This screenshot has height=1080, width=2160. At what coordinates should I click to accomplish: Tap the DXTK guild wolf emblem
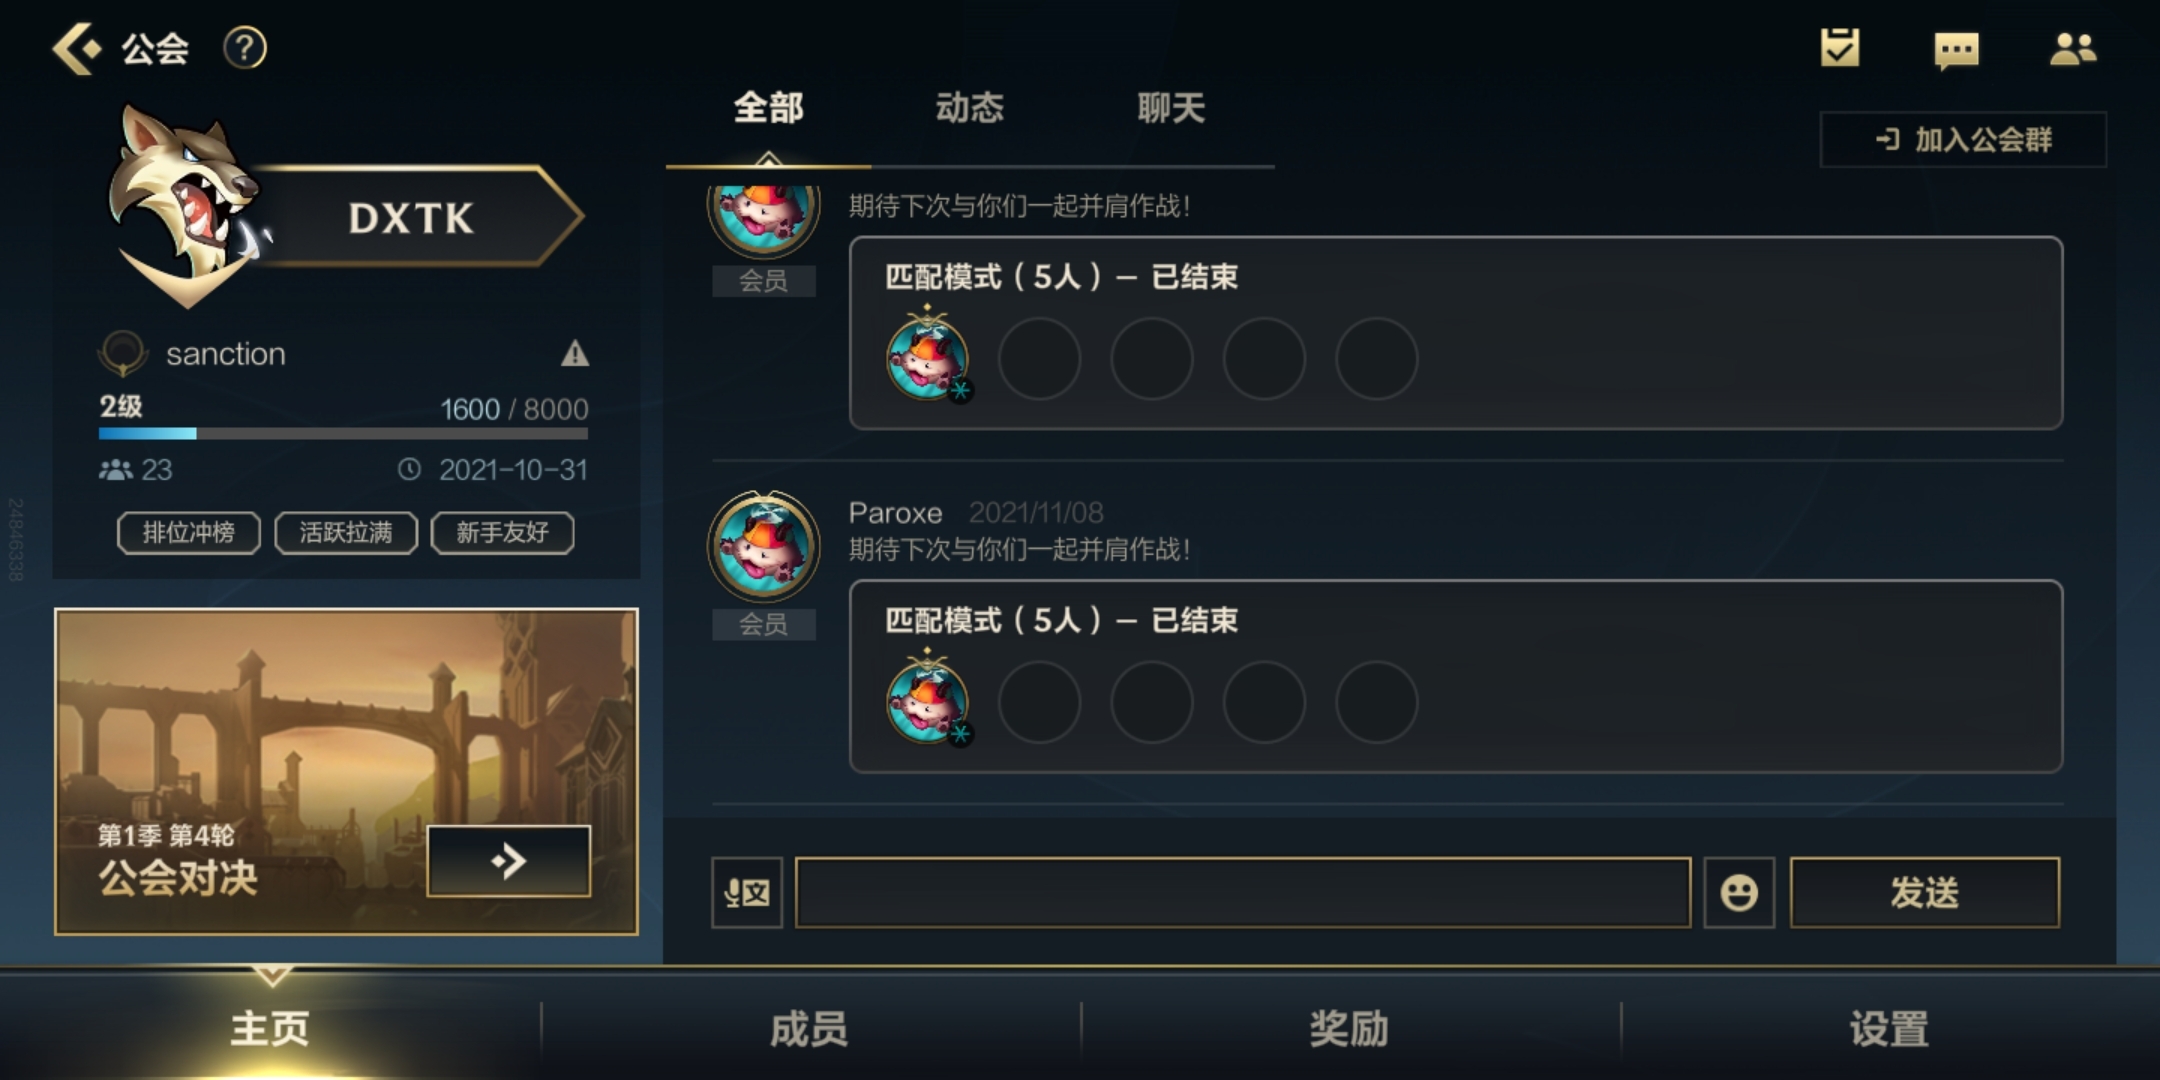(185, 205)
